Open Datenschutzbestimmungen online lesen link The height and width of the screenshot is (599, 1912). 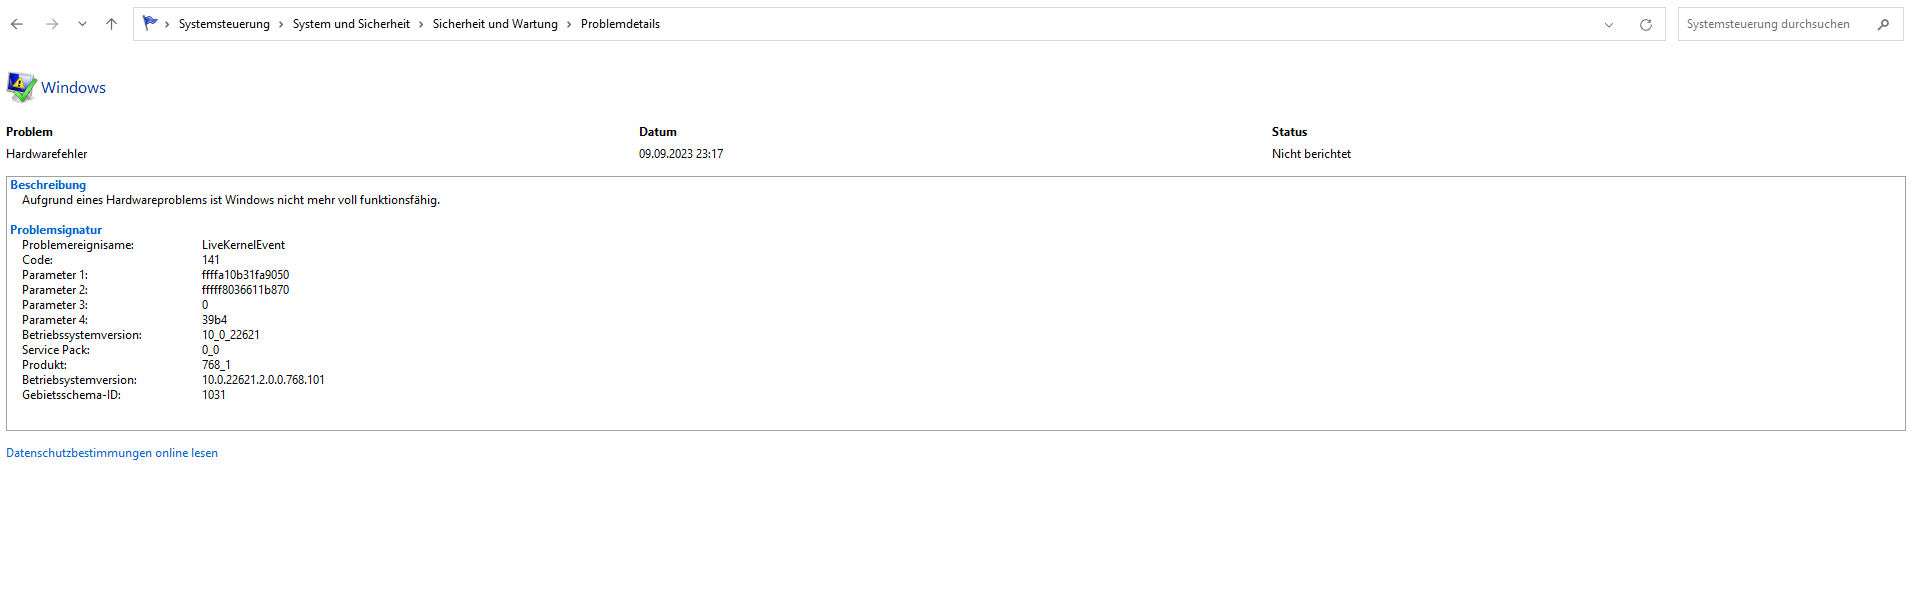coord(112,453)
